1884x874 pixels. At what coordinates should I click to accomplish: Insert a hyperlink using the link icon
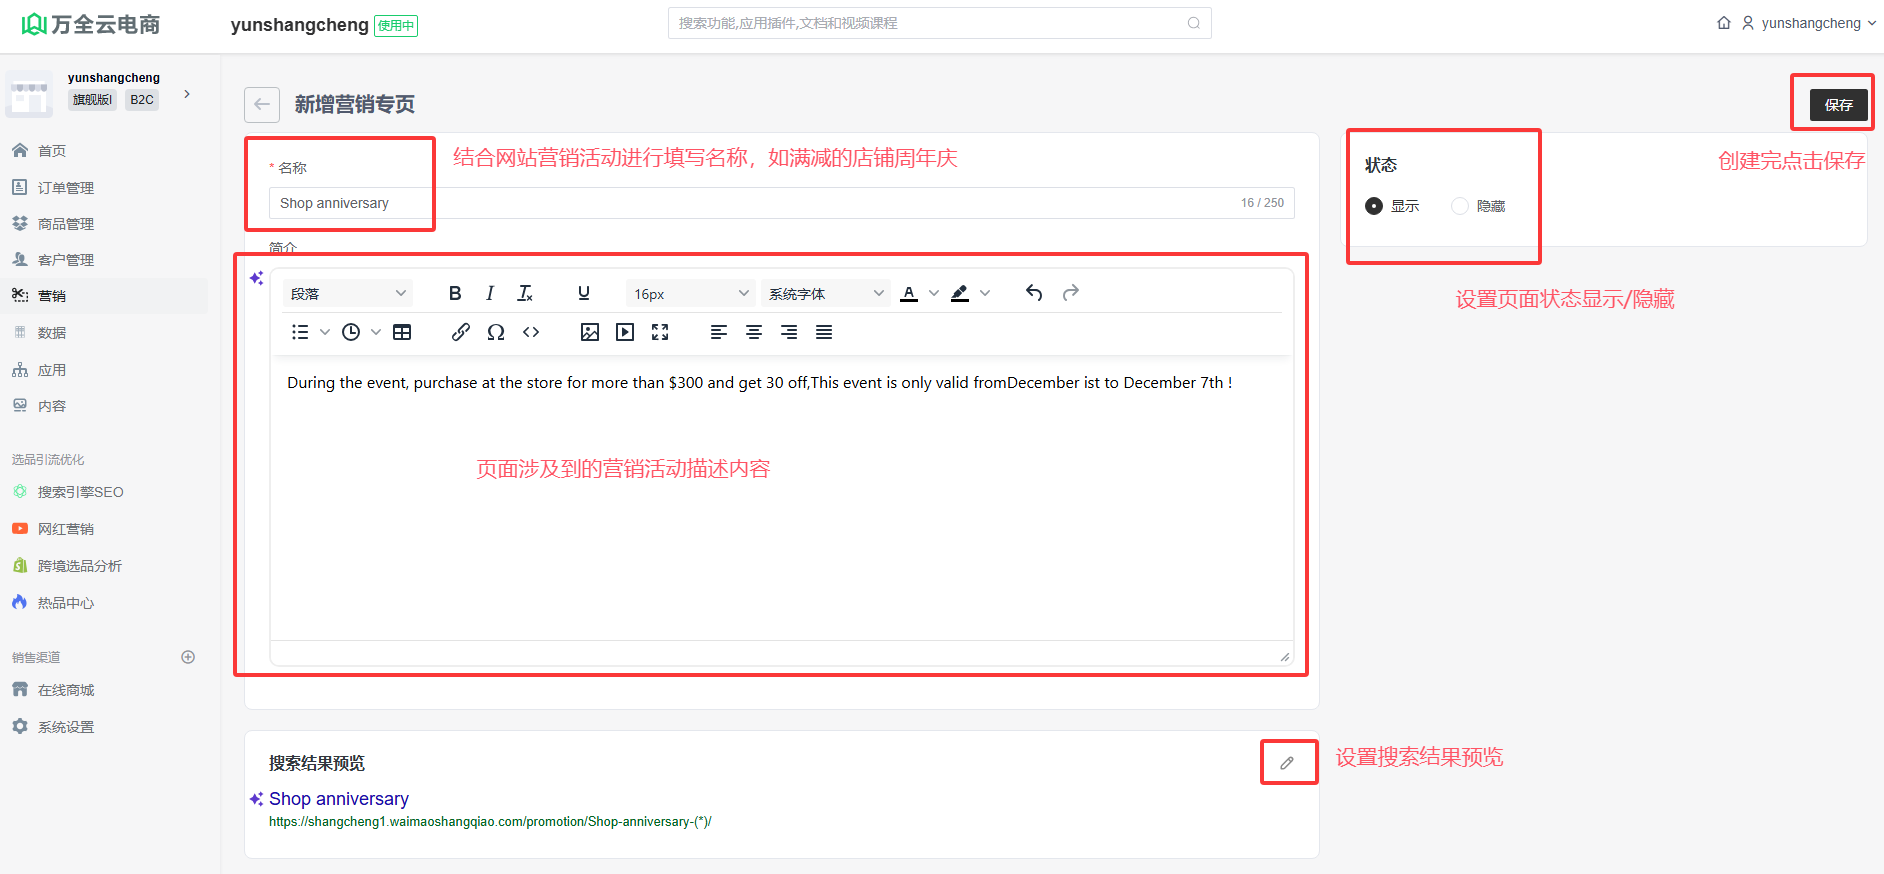click(x=460, y=332)
